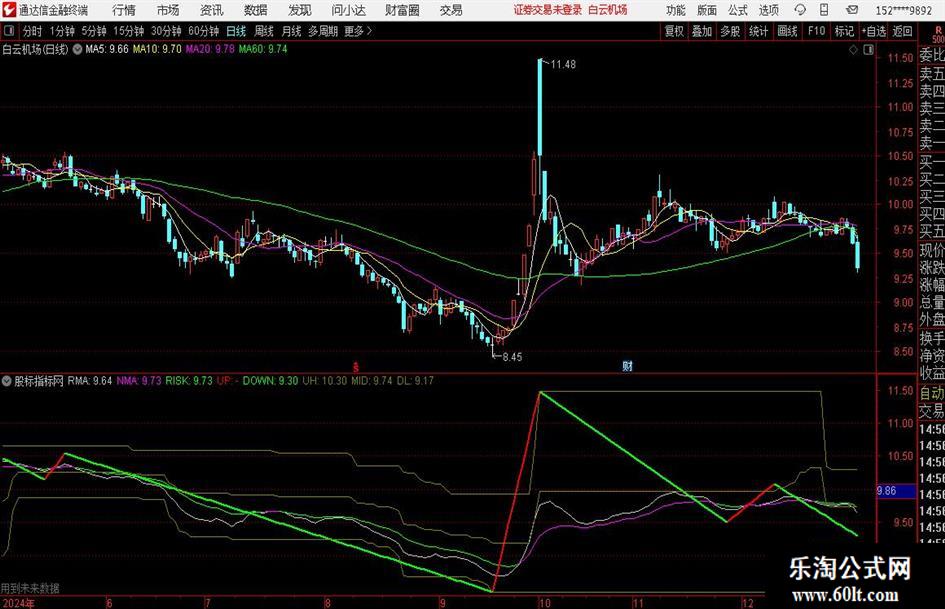945x609 pixels.
Task: Click the 统计 statistics button
Action: tap(758, 31)
